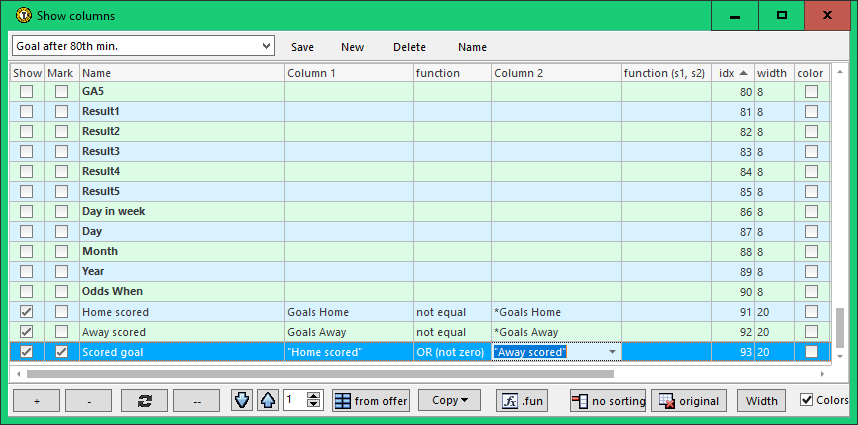Open Column 2 dropdown showing 'Away scored'
This screenshot has width=858, height=425.
click(x=611, y=352)
